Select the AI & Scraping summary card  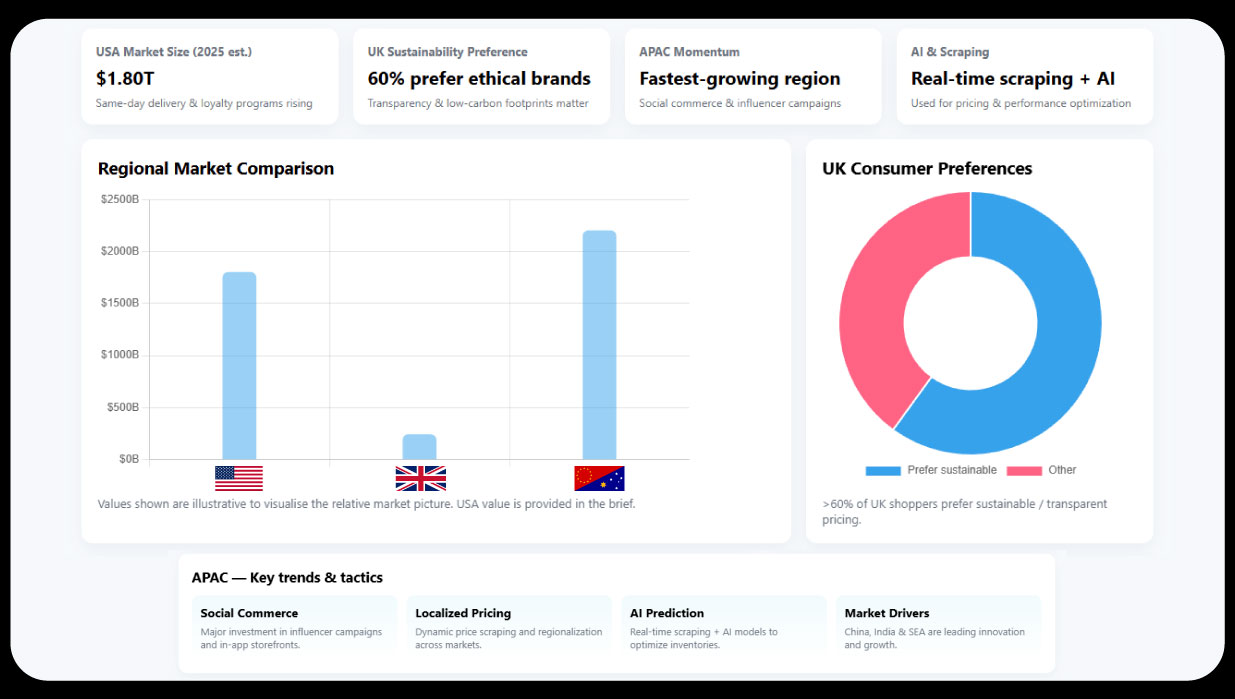(x=1024, y=77)
